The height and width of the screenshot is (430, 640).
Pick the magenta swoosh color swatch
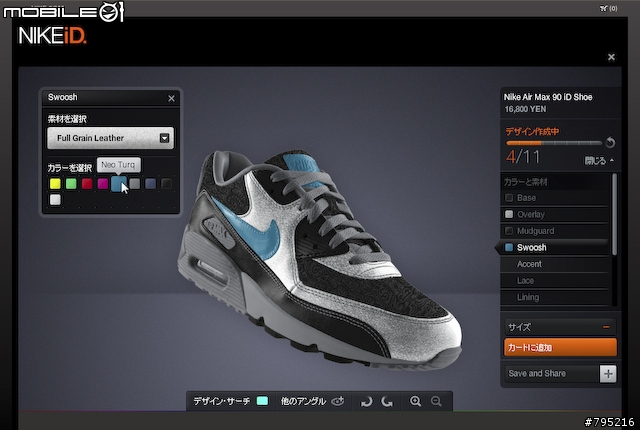click(x=103, y=184)
